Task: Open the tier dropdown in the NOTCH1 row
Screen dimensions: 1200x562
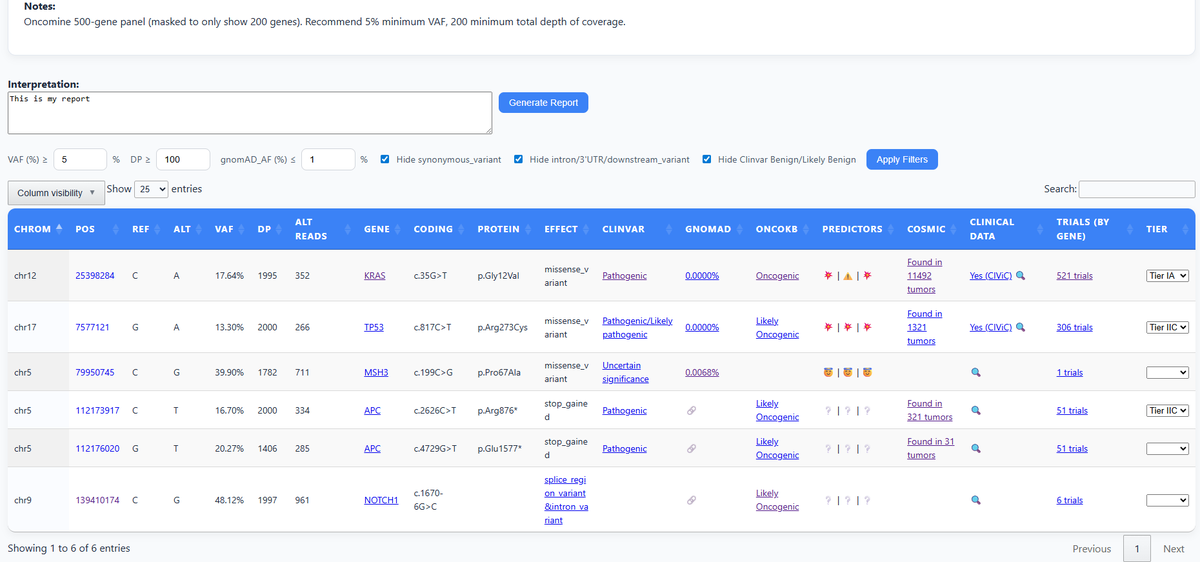Action: pyautogui.click(x=1168, y=500)
